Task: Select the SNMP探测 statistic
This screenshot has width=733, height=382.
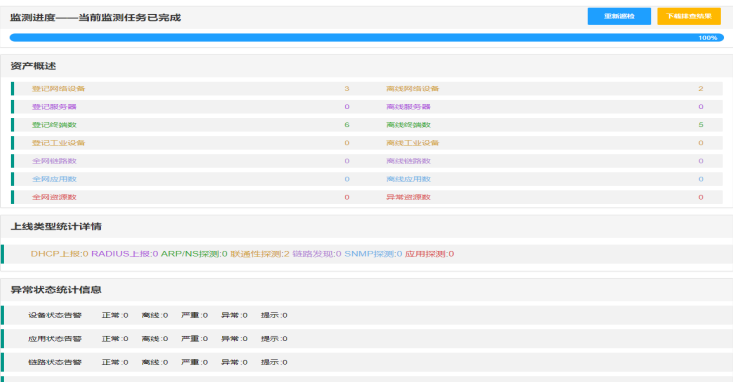Action: [373, 254]
